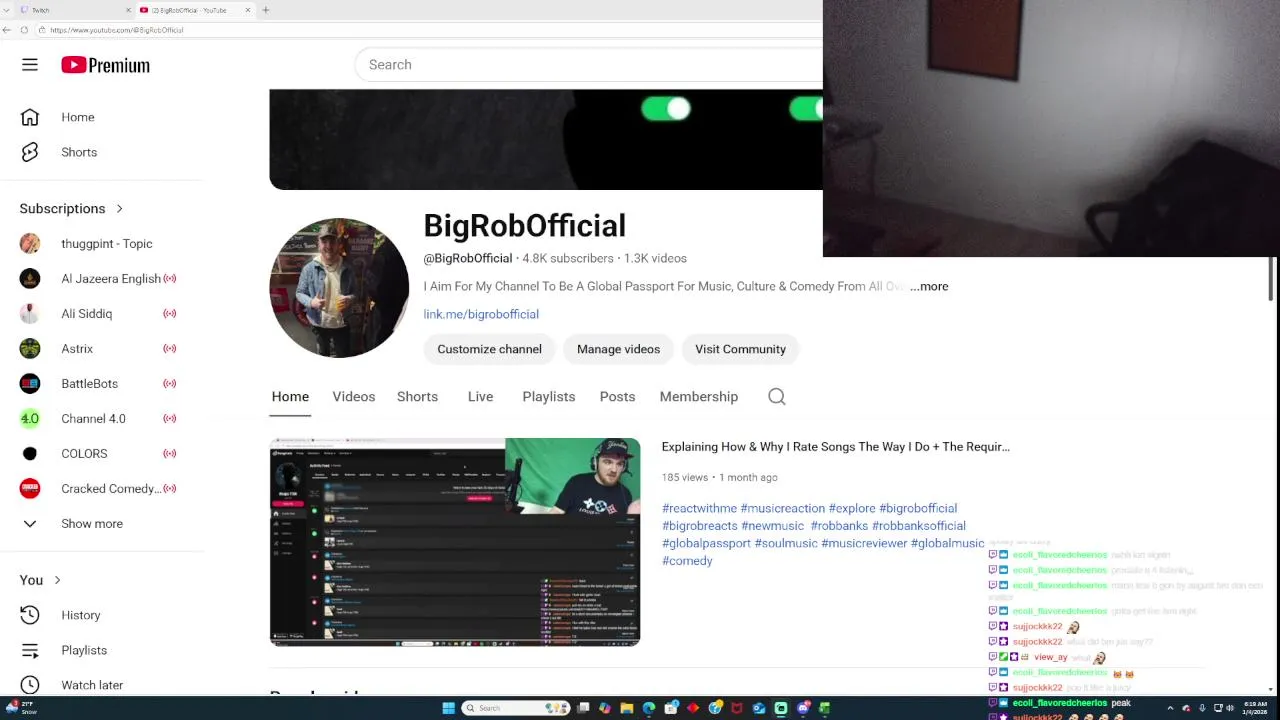Select the BigRobOfficial YouTube browser tab

pos(195,10)
